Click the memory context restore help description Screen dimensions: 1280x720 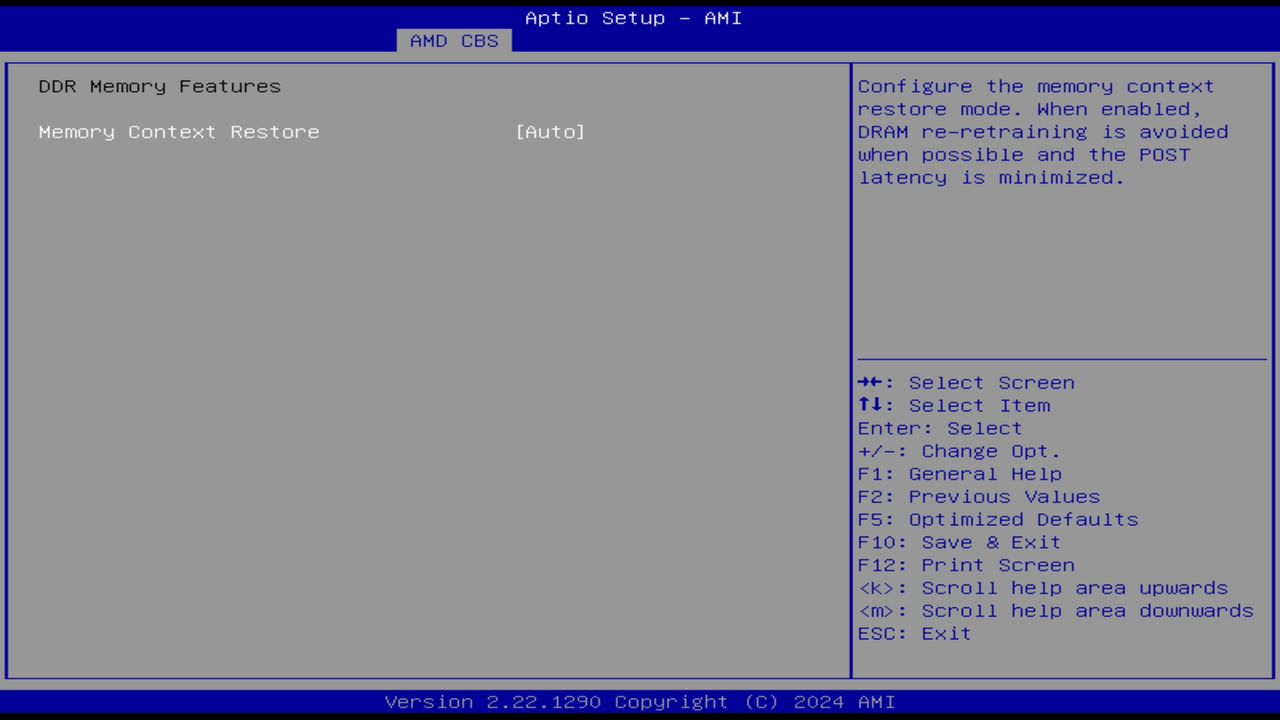click(x=1043, y=132)
